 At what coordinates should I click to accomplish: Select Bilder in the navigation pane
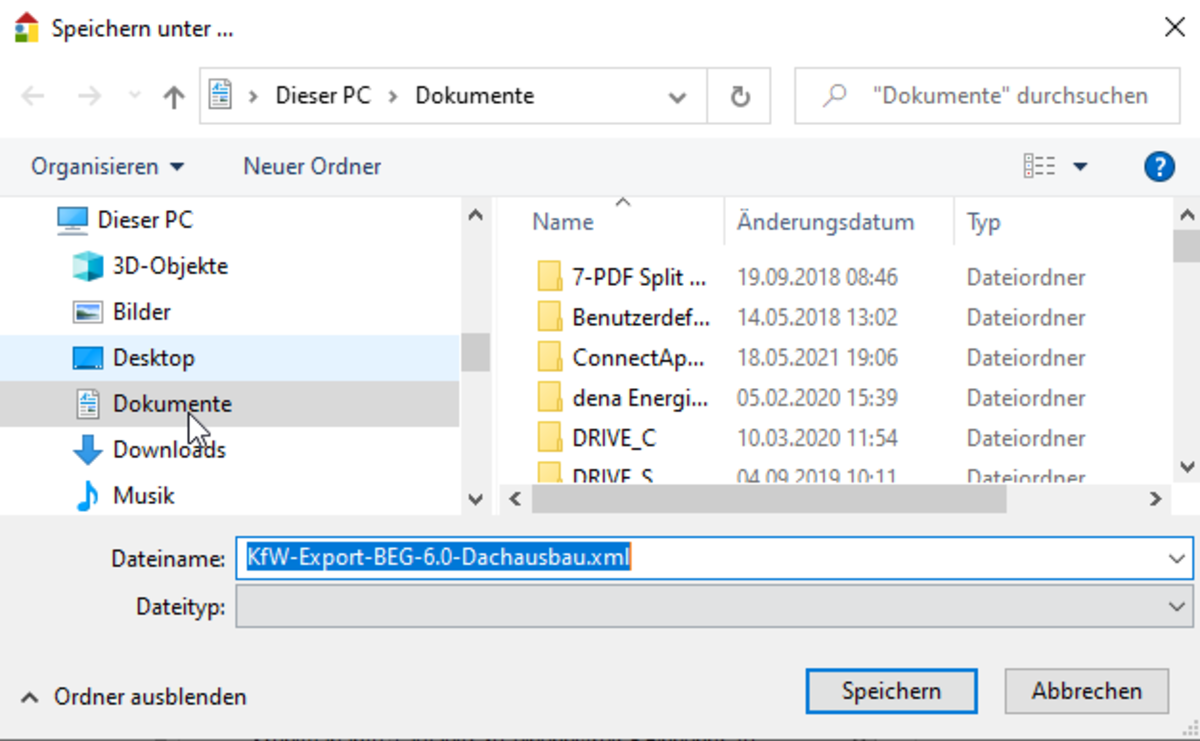tap(141, 312)
